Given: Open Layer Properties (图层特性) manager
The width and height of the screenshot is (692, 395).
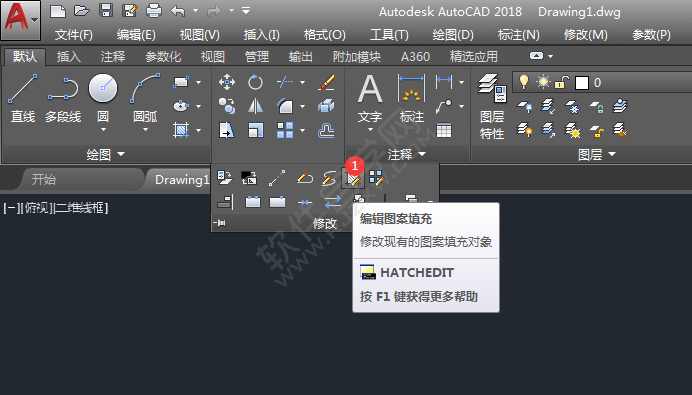Looking at the screenshot, I should pos(492,107).
